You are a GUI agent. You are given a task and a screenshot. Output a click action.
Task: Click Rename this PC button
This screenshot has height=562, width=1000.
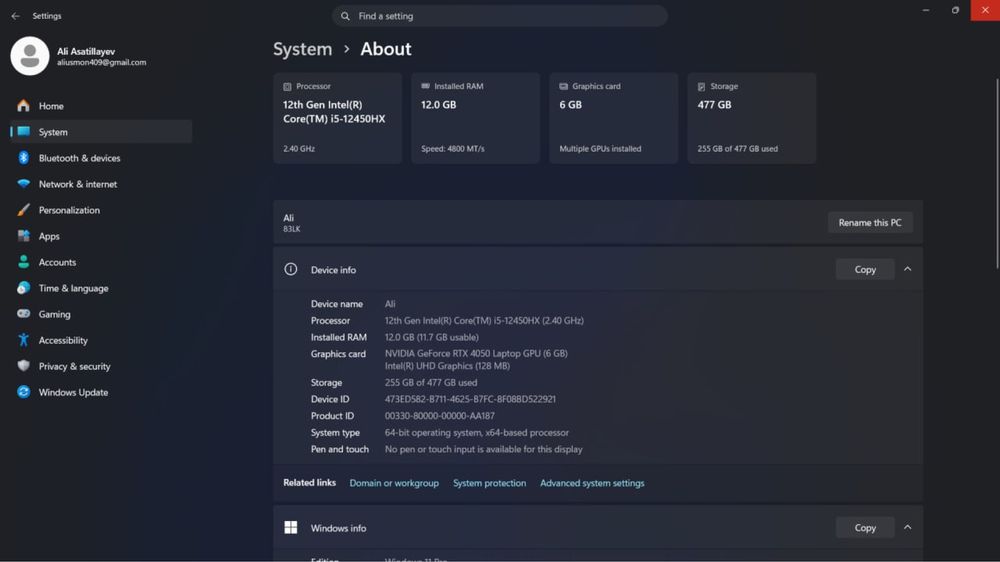[870, 223]
